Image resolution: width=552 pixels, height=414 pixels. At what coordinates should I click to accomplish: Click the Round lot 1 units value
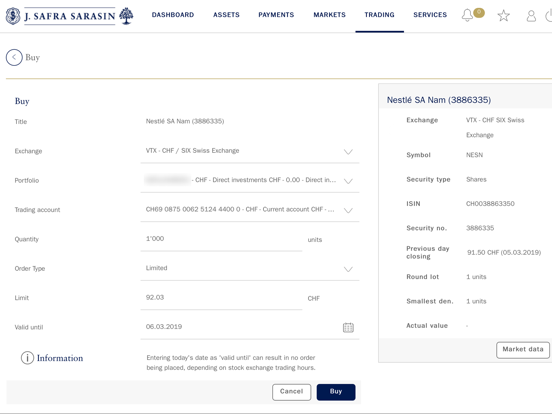(476, 277)
